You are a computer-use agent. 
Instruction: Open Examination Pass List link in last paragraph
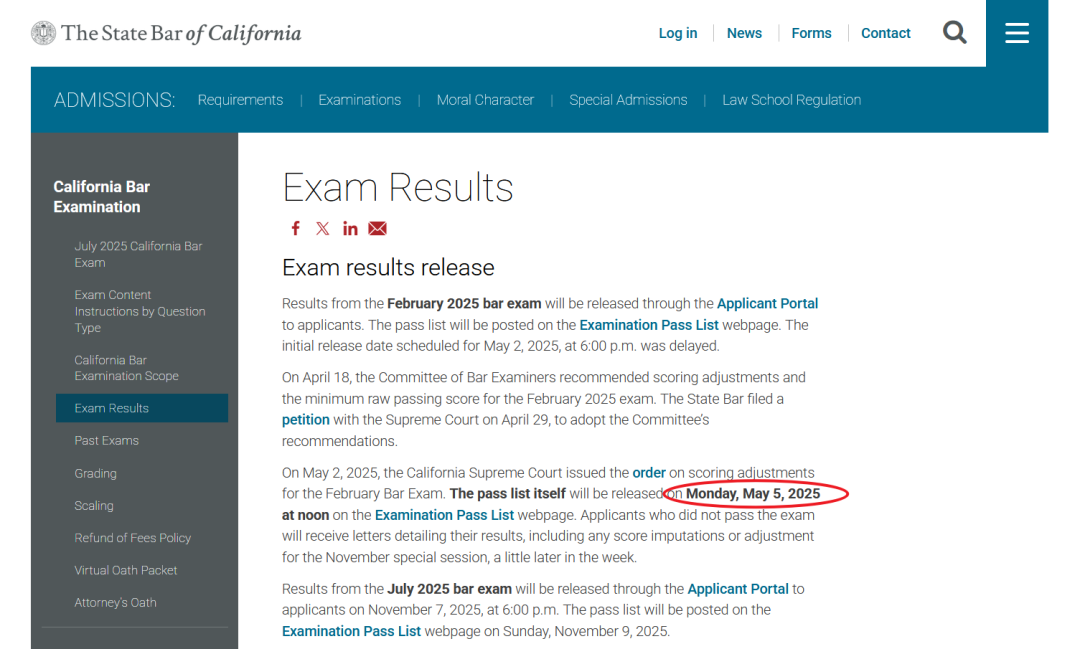coord(351,631)
